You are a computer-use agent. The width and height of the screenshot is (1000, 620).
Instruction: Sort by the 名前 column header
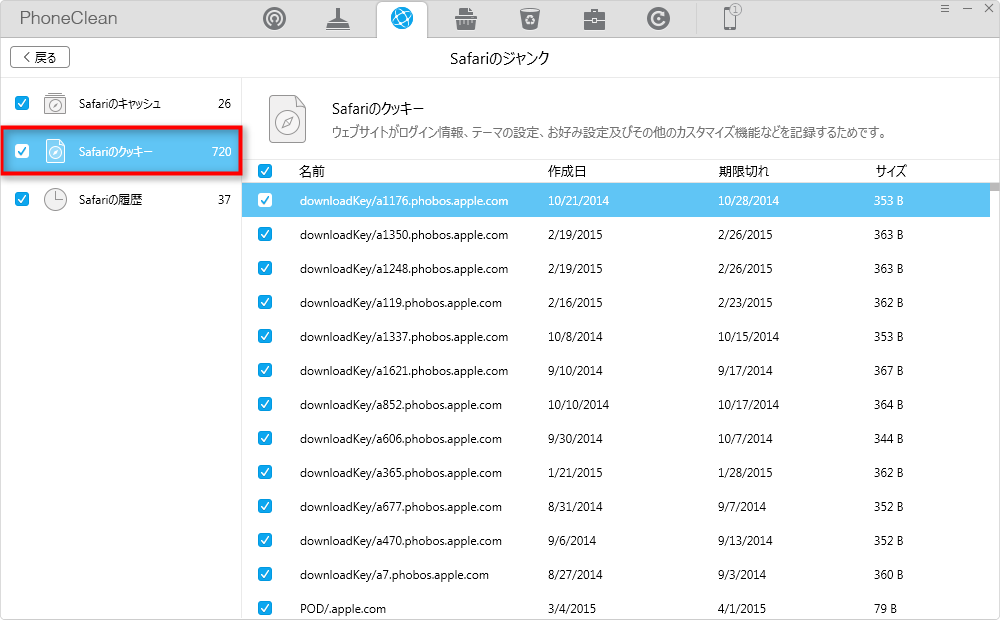(x=312, y=171)
